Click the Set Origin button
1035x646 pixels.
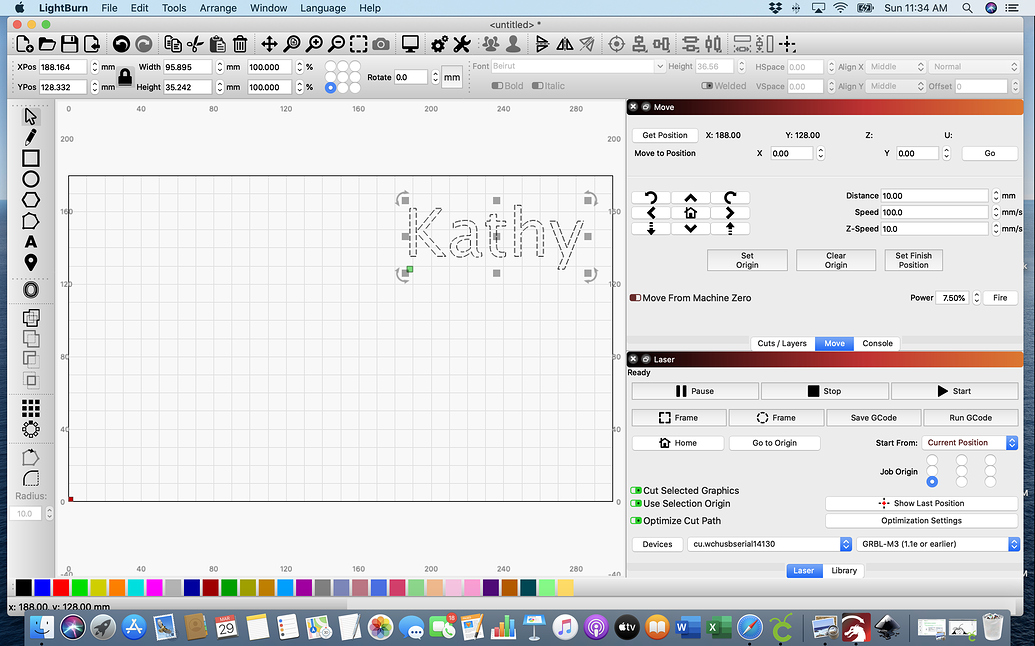point(747,260)
